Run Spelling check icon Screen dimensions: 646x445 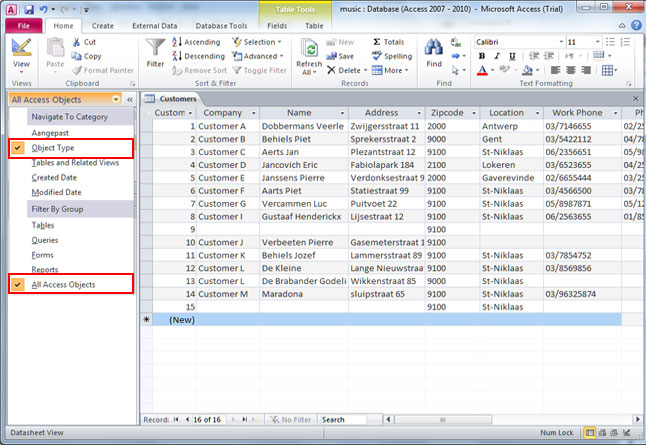tap(377, 56)
